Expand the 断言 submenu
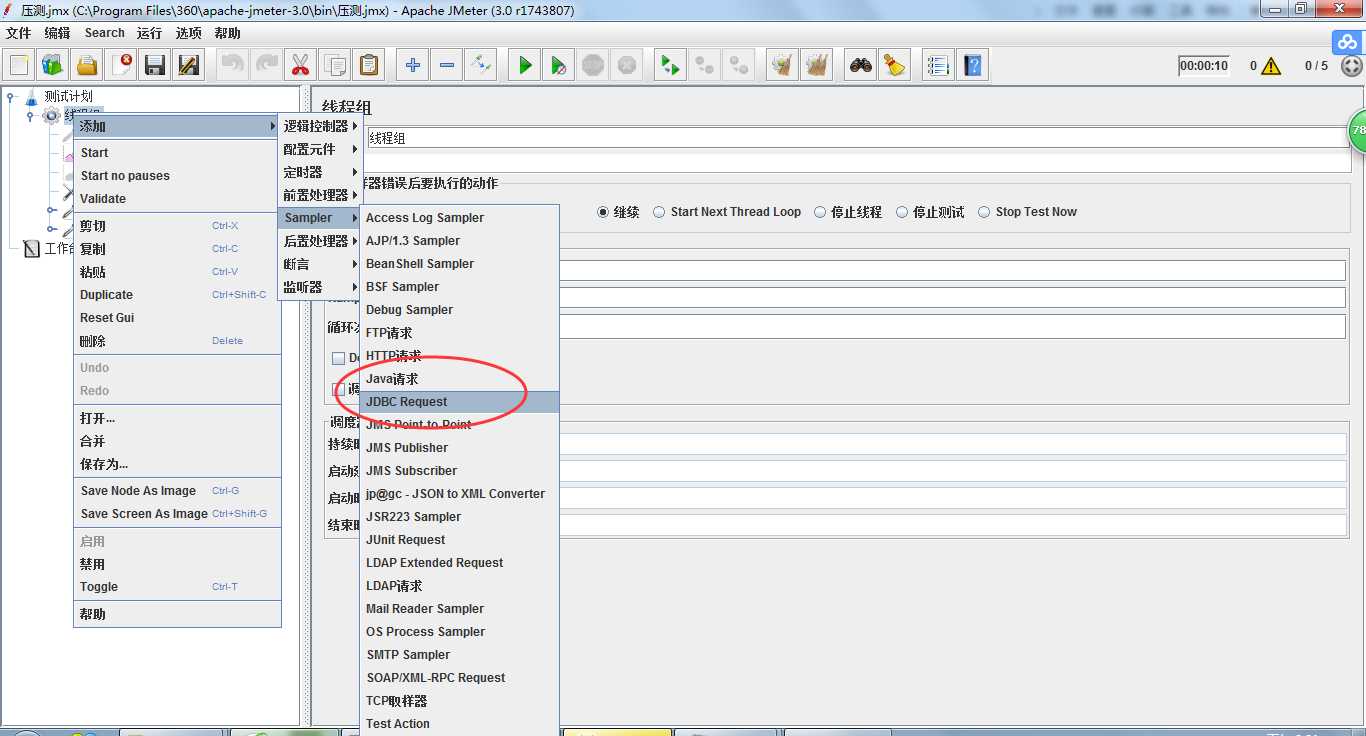This screenshot has width=1366, height=736. tap(320, 264)
